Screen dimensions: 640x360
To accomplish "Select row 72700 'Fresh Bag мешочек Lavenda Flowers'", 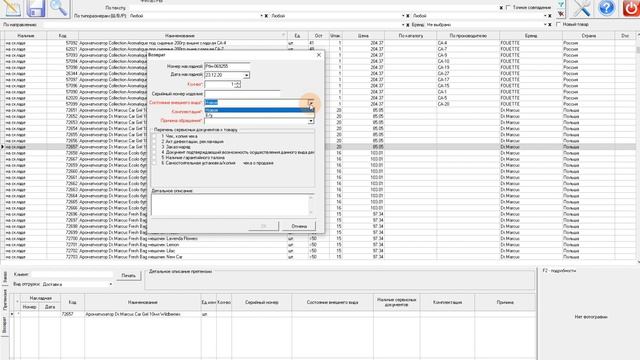I will coord(318,238).
